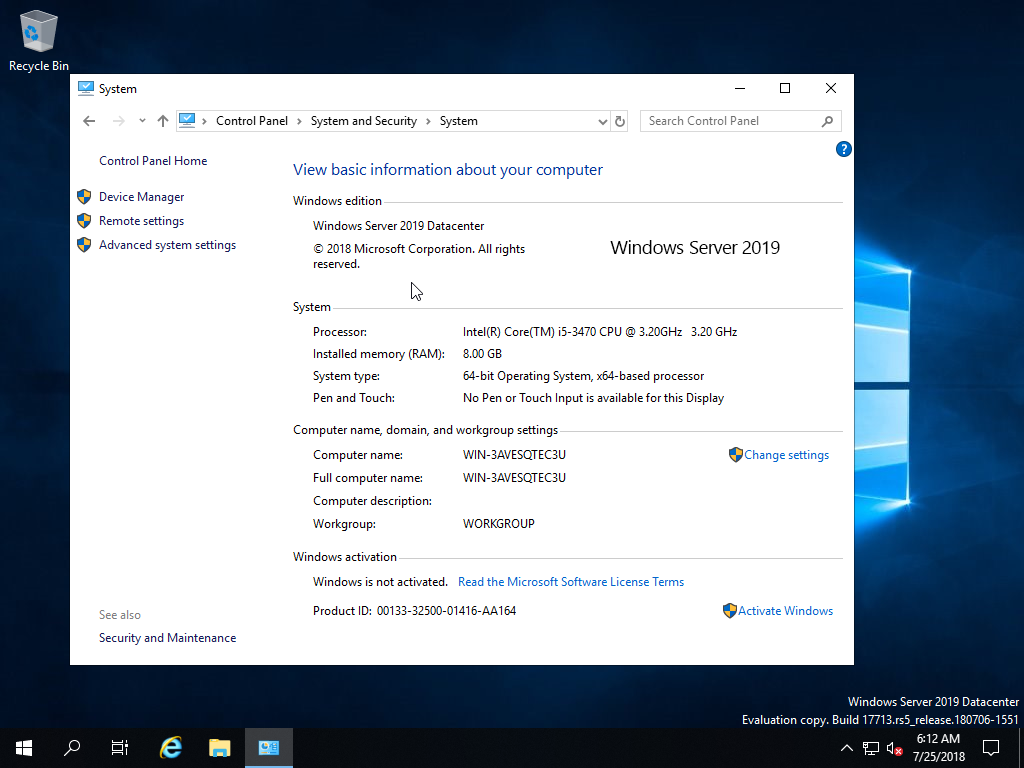Open Security and Maintenance link
Screen dimensions: 1024x768
tap(167, 638)
